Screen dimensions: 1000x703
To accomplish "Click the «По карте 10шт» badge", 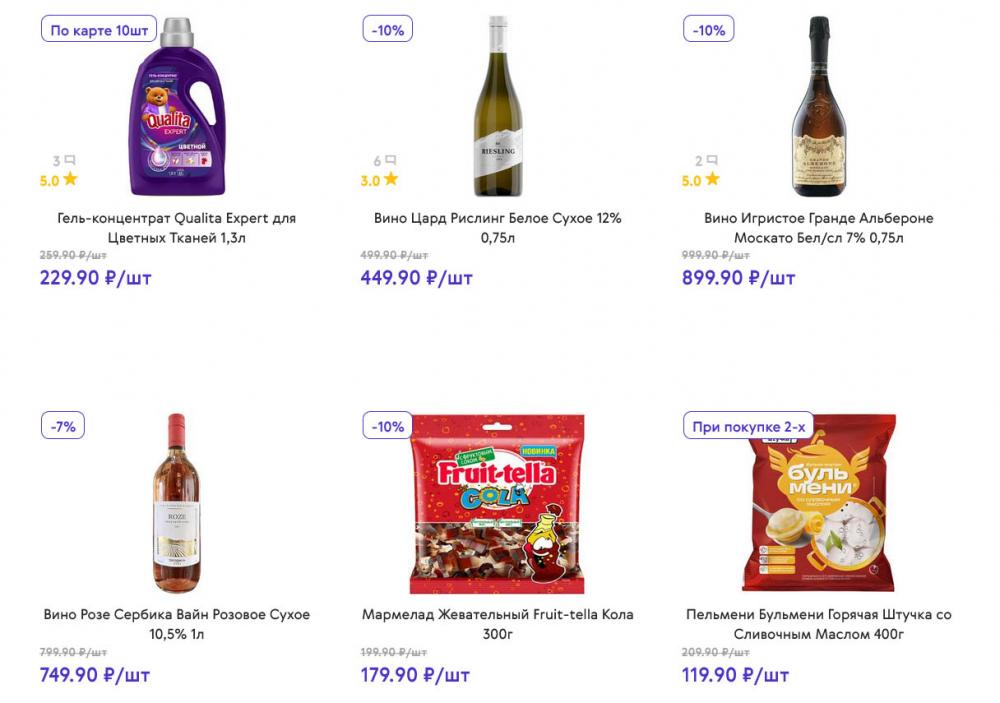I will [99, 30].
